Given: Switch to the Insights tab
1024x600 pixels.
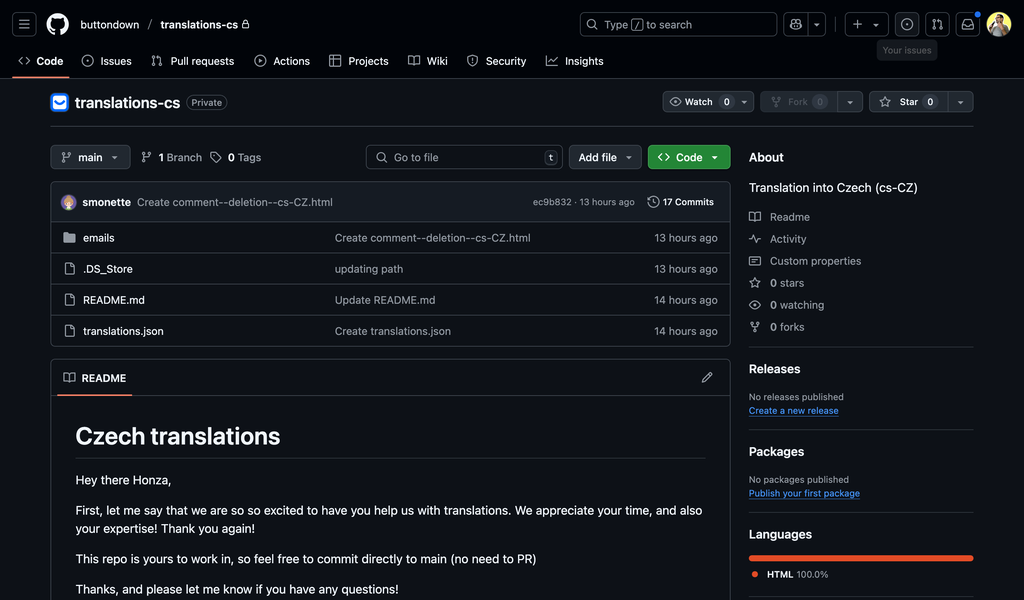Looking at the screenshot, I should (575, 61).
